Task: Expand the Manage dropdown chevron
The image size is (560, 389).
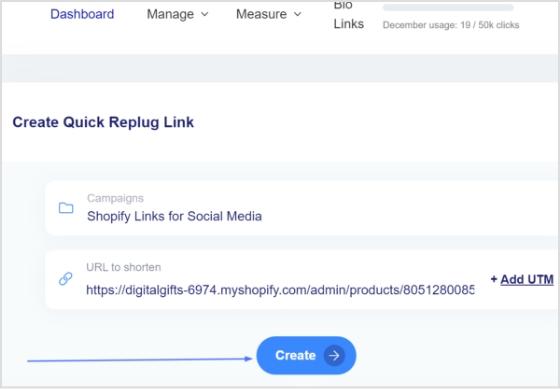Action: coord(204,14)
